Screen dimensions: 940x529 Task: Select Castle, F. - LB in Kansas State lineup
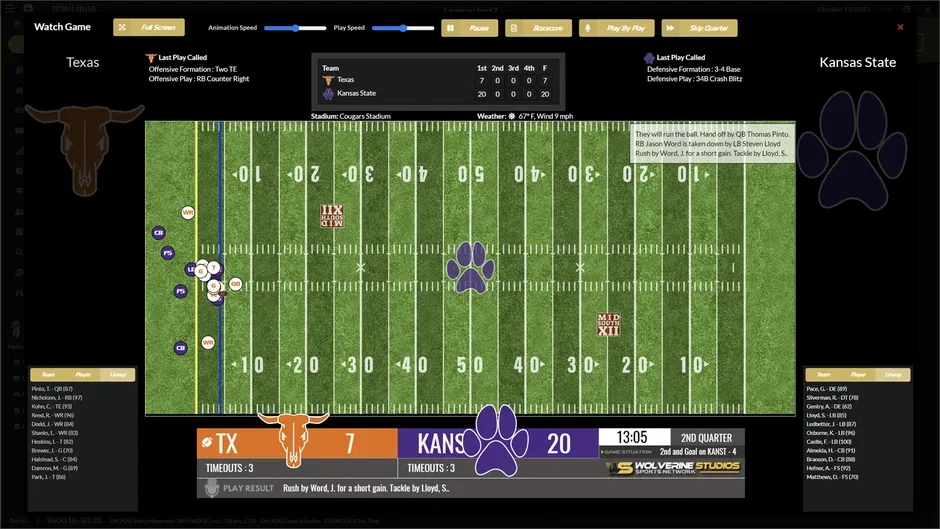[x=830, y=441]
